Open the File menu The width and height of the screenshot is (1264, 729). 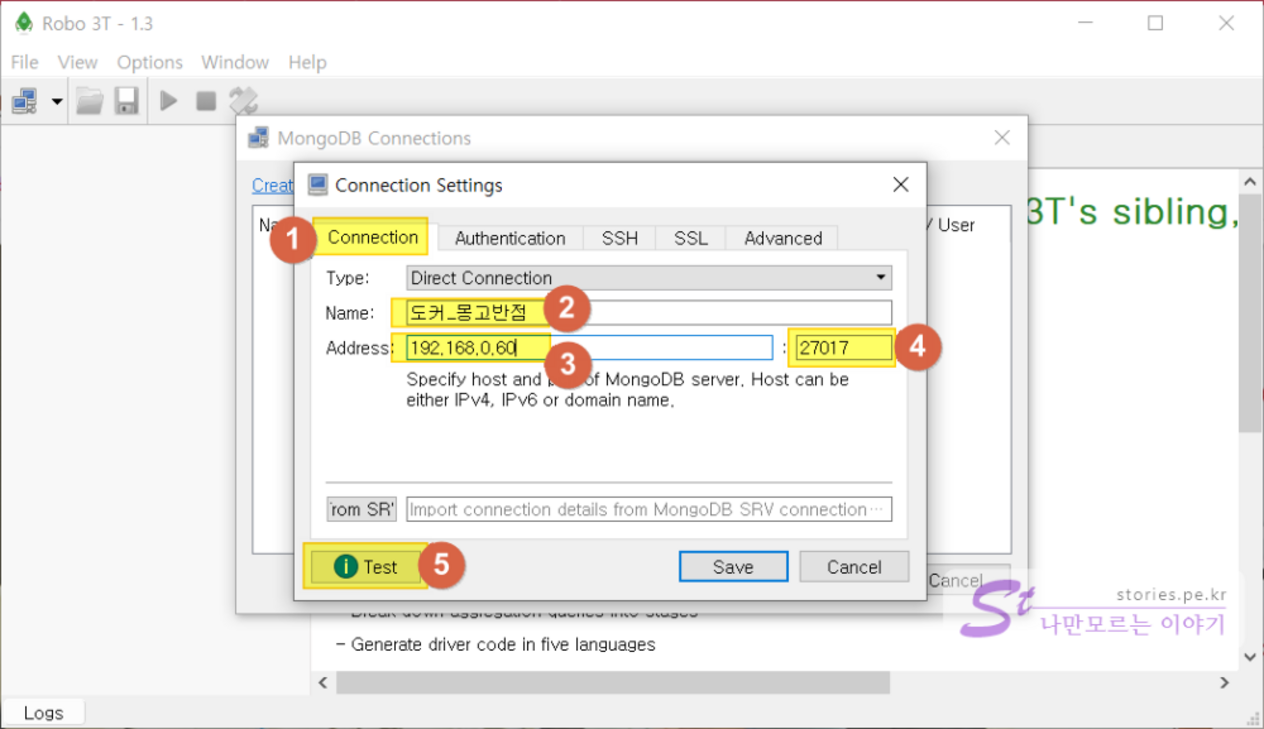click(x=24, y=62)
